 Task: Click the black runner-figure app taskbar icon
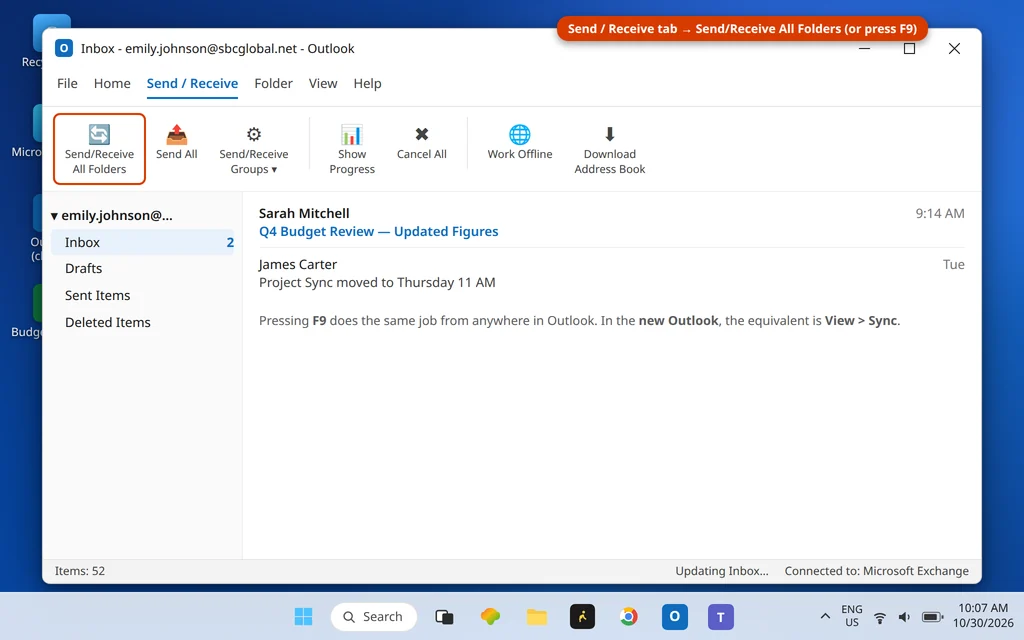(583, 616)
